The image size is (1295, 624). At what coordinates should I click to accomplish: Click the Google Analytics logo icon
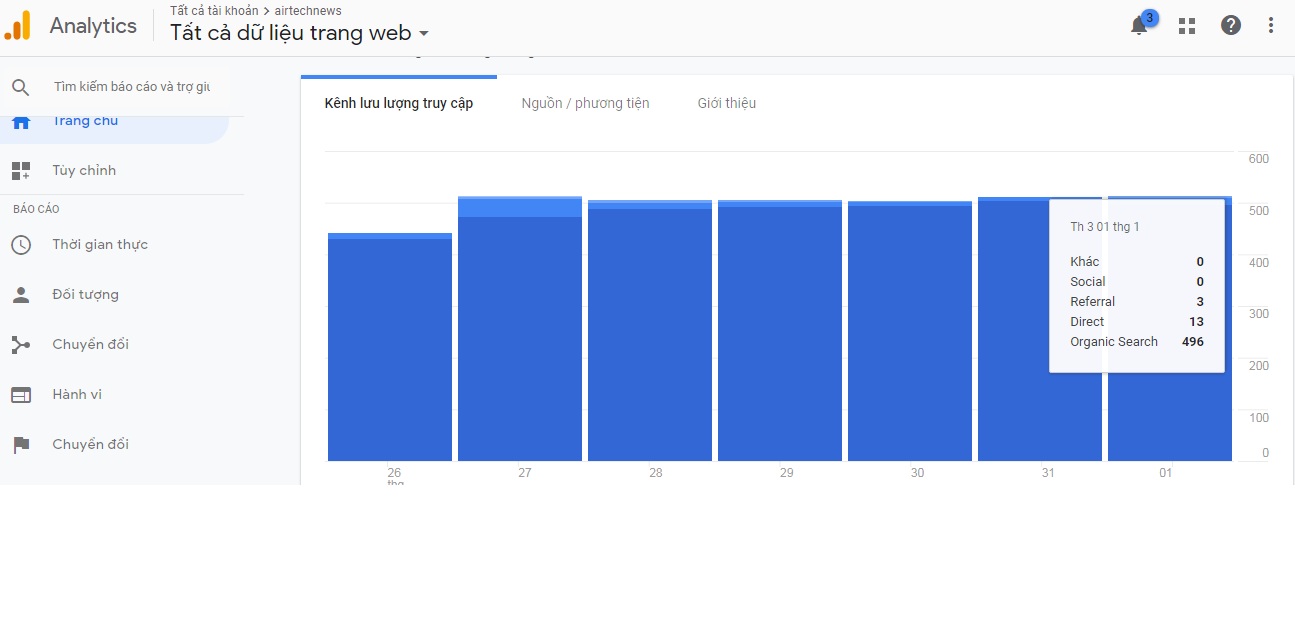coord(17,26)
